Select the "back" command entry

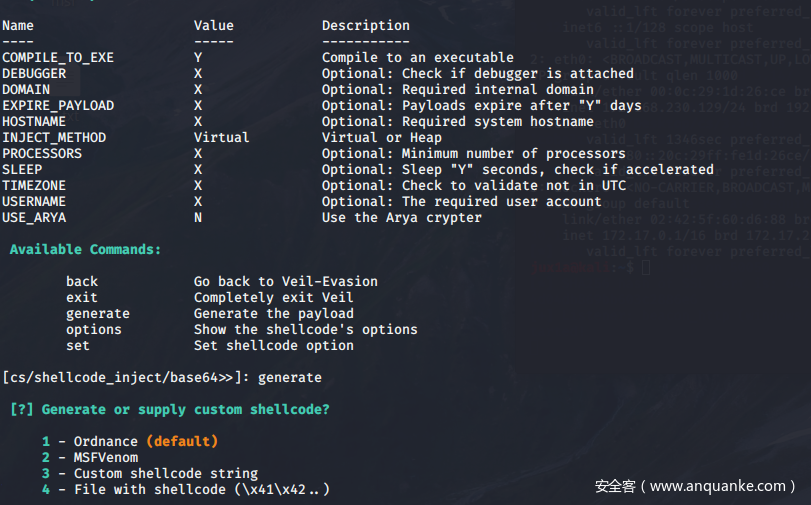[x=82, y=282]
